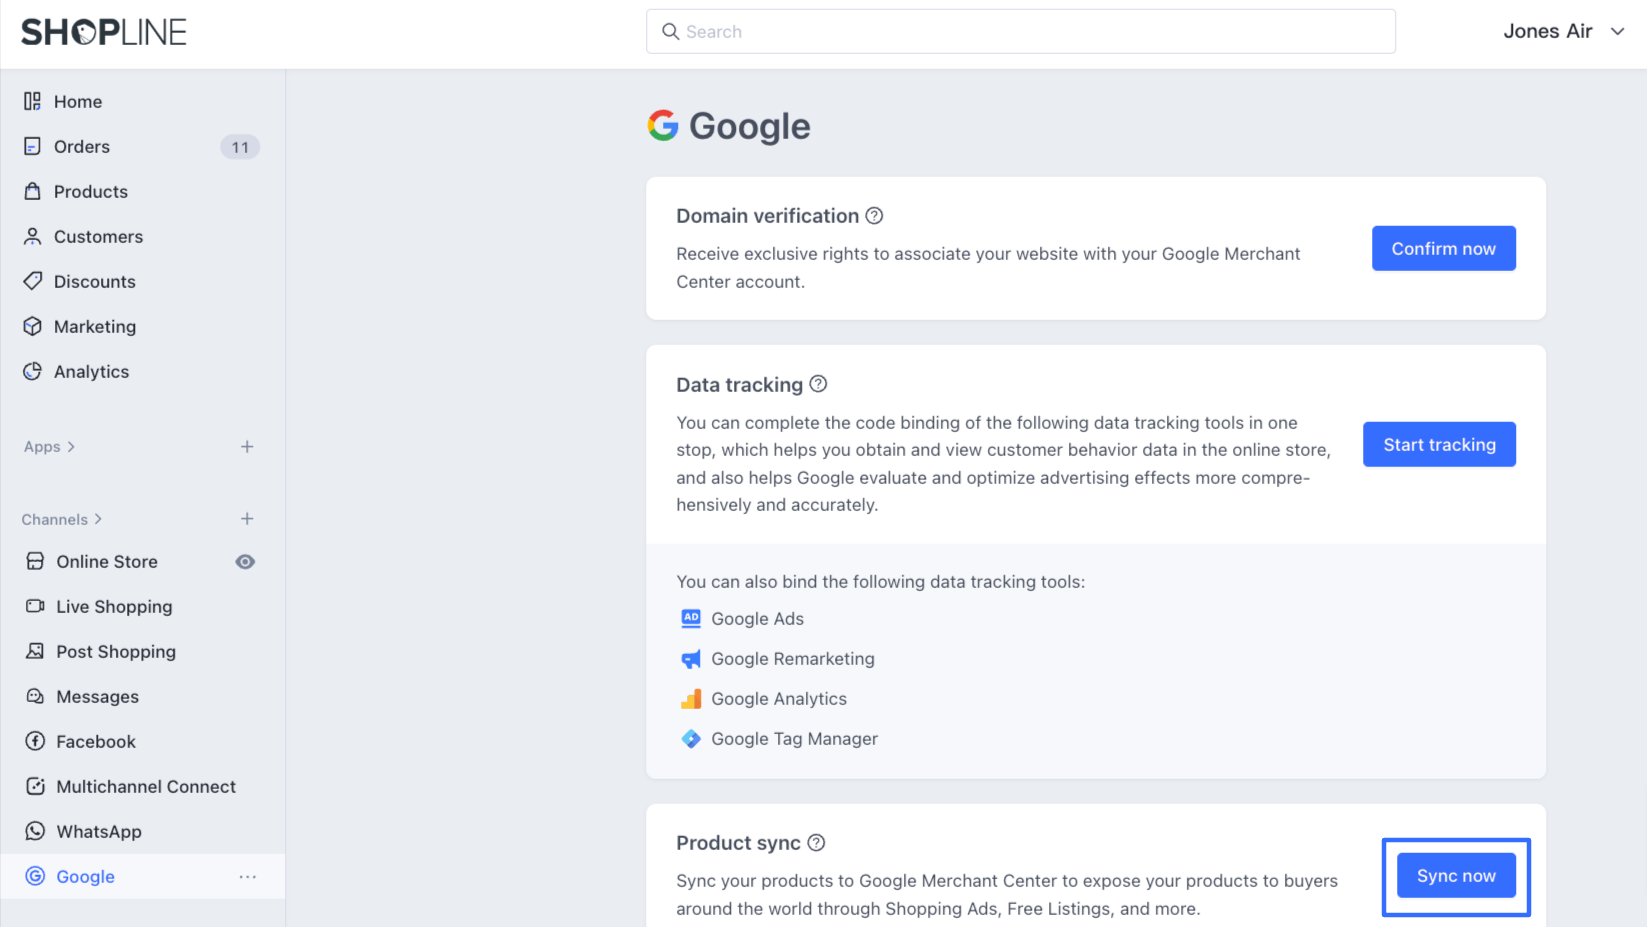Click the Google Tag Manager icon
Image resolution: width=1647 pixels, height=927 pixels.
tap(691, 739)
